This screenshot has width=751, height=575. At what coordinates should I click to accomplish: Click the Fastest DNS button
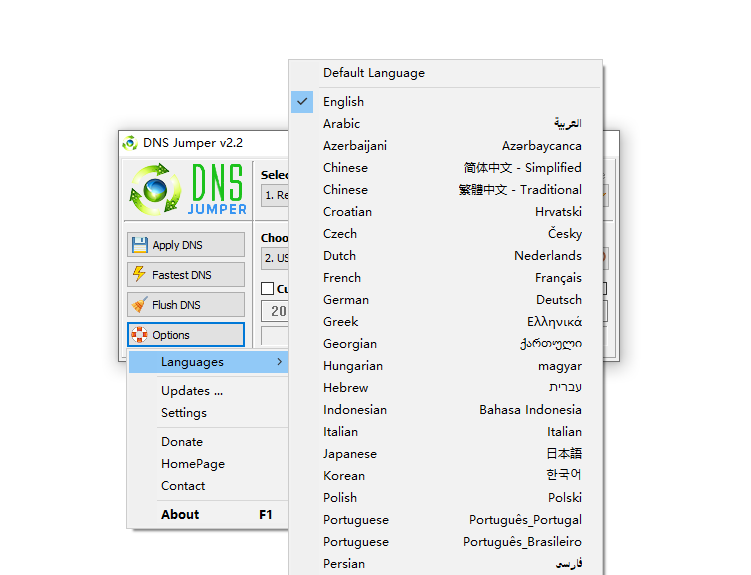[186, 274]
